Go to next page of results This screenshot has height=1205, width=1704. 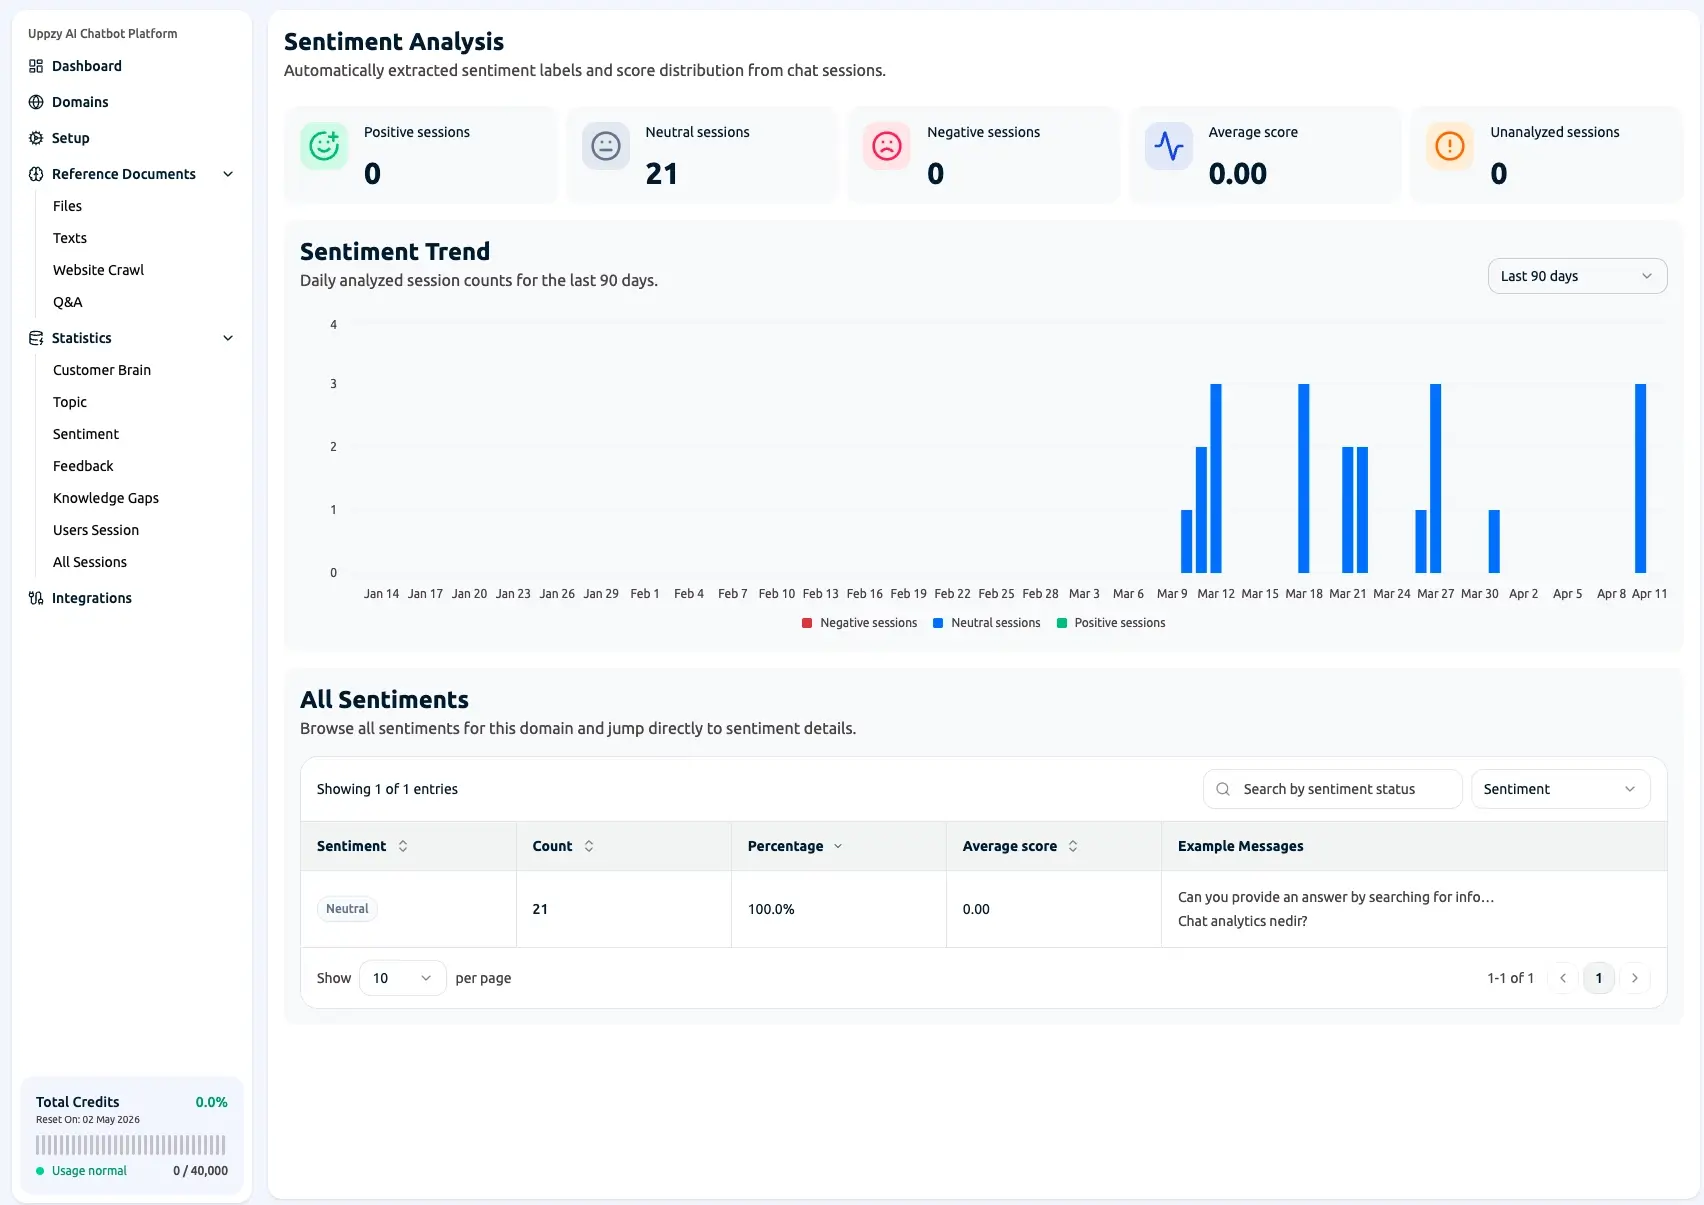(1635, 978)
